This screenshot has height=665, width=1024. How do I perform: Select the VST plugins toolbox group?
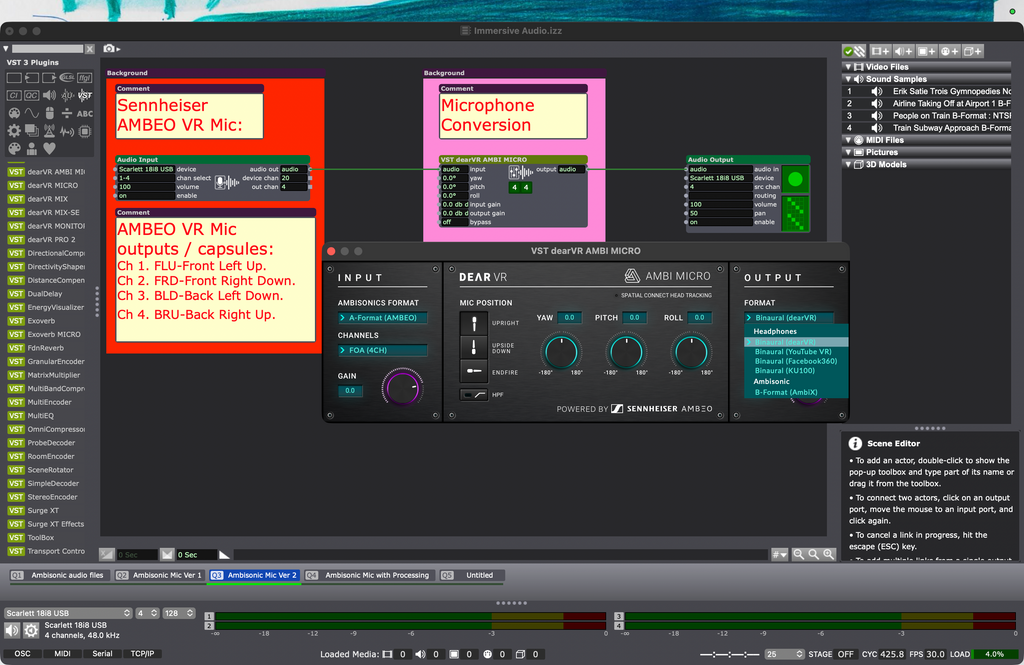pos(85,95)
